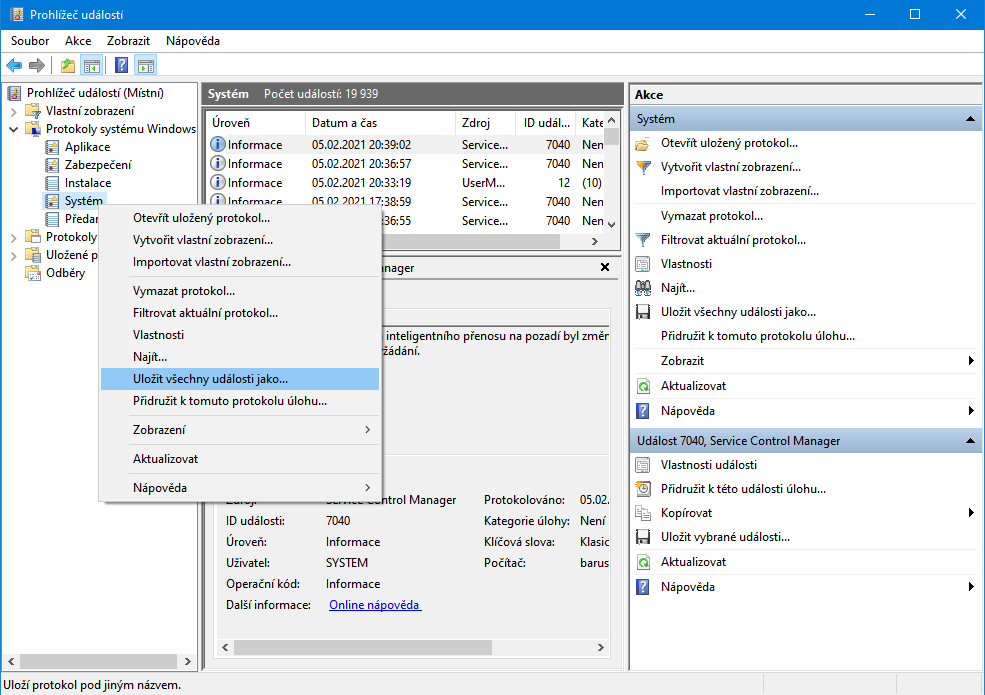Close the event preview pane with X
Viewport: 985px width, 695px height.
click(x=604, y=268)
